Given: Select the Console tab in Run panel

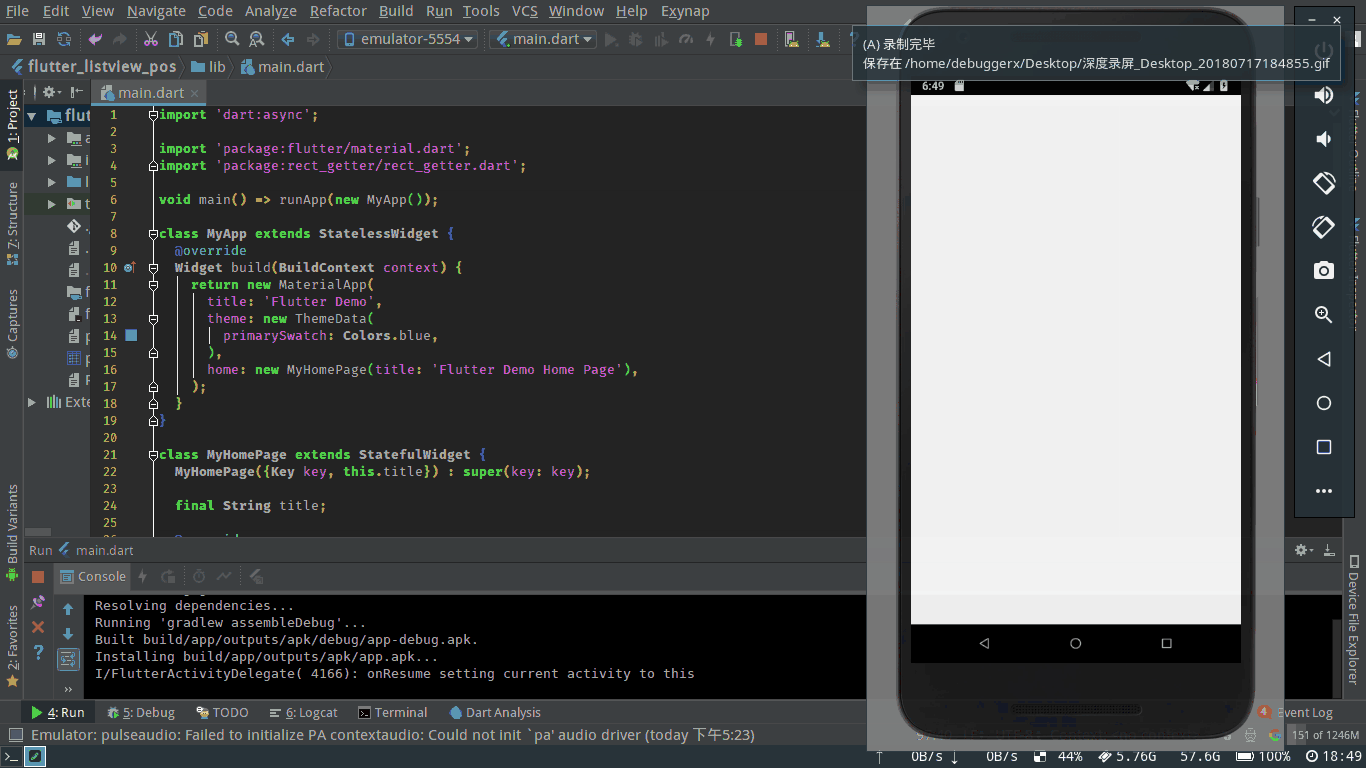Looking at the screenshot, I should coord(93,576).
